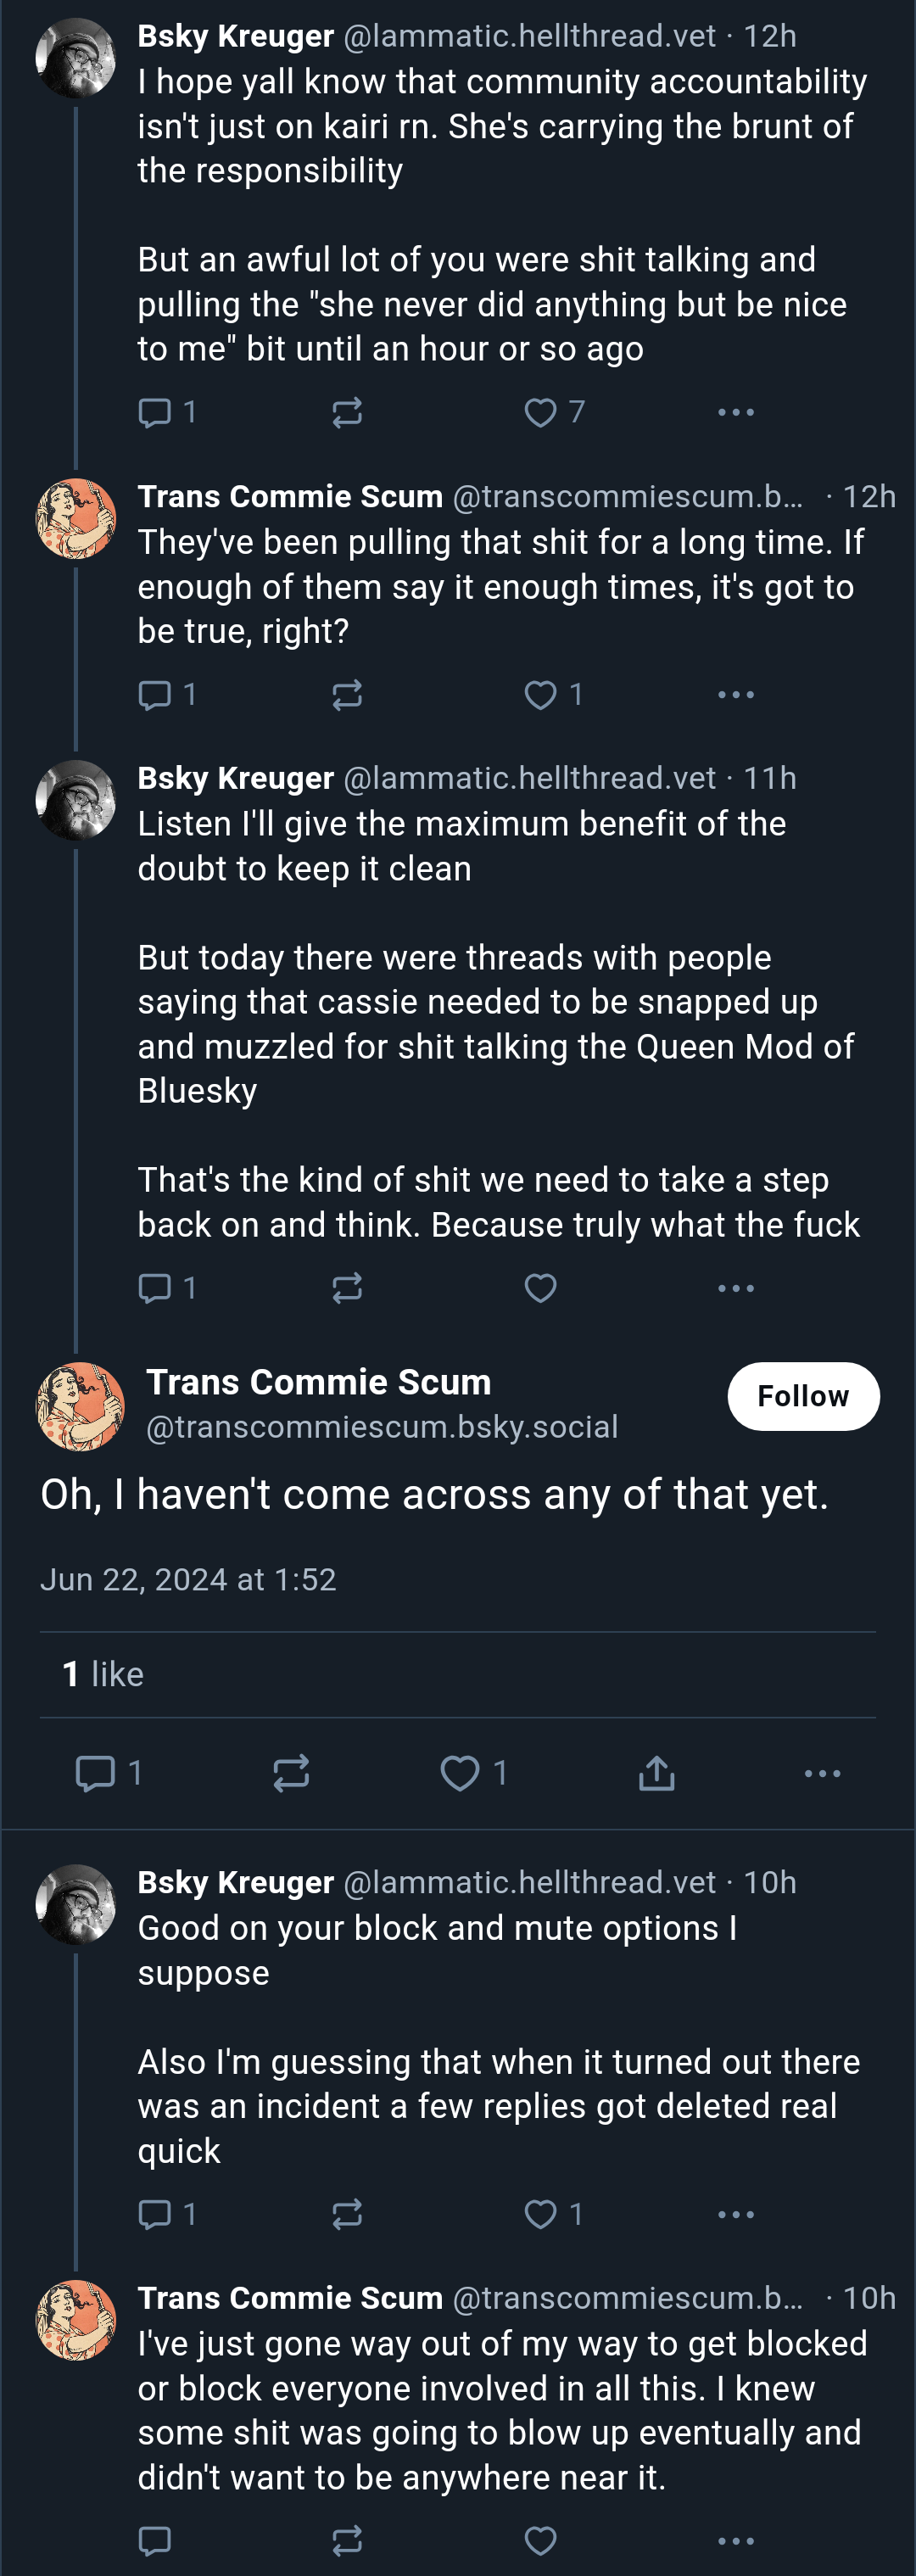Open Bsky Kreuger's avatar at the top post

click(76, 58)
